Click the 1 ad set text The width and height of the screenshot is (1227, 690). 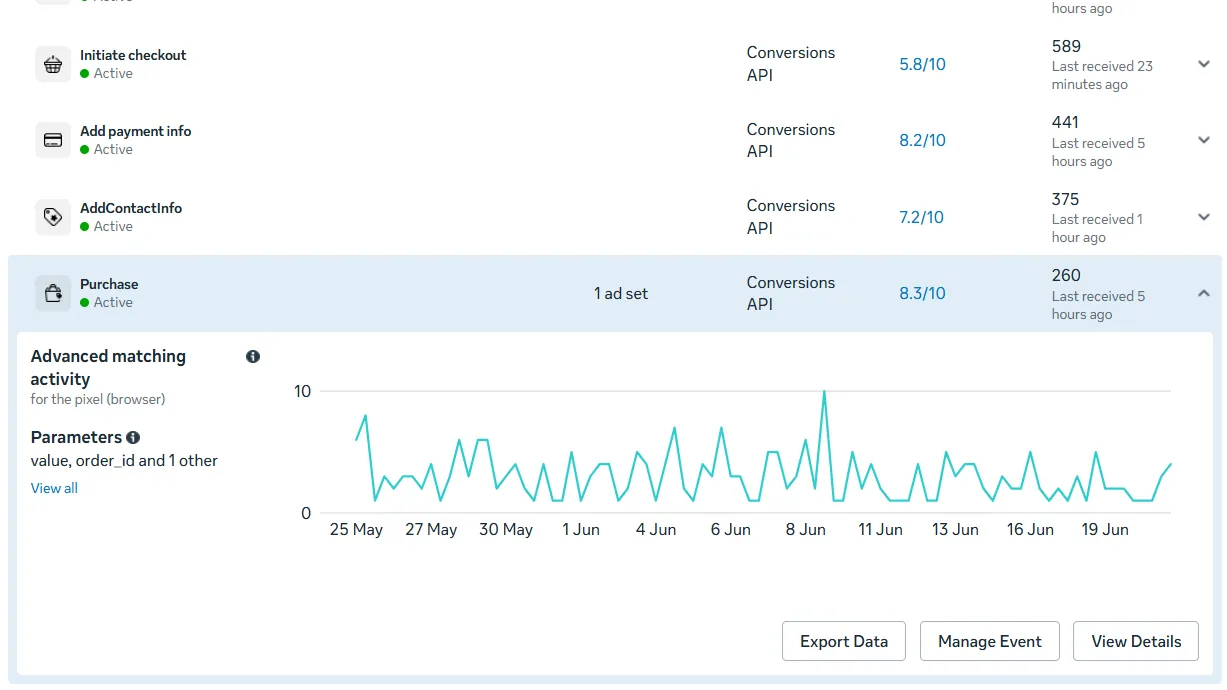(x=621, y=293)
